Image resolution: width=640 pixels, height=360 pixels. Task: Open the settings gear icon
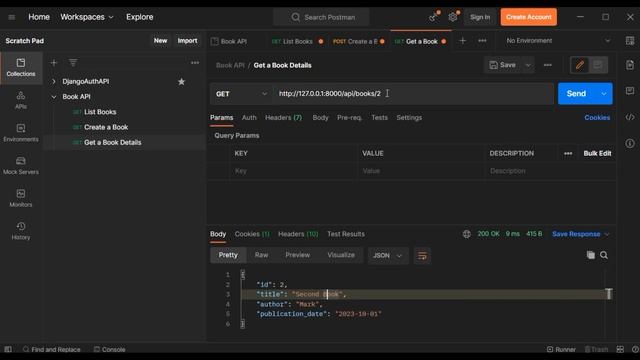coord(453,17)
